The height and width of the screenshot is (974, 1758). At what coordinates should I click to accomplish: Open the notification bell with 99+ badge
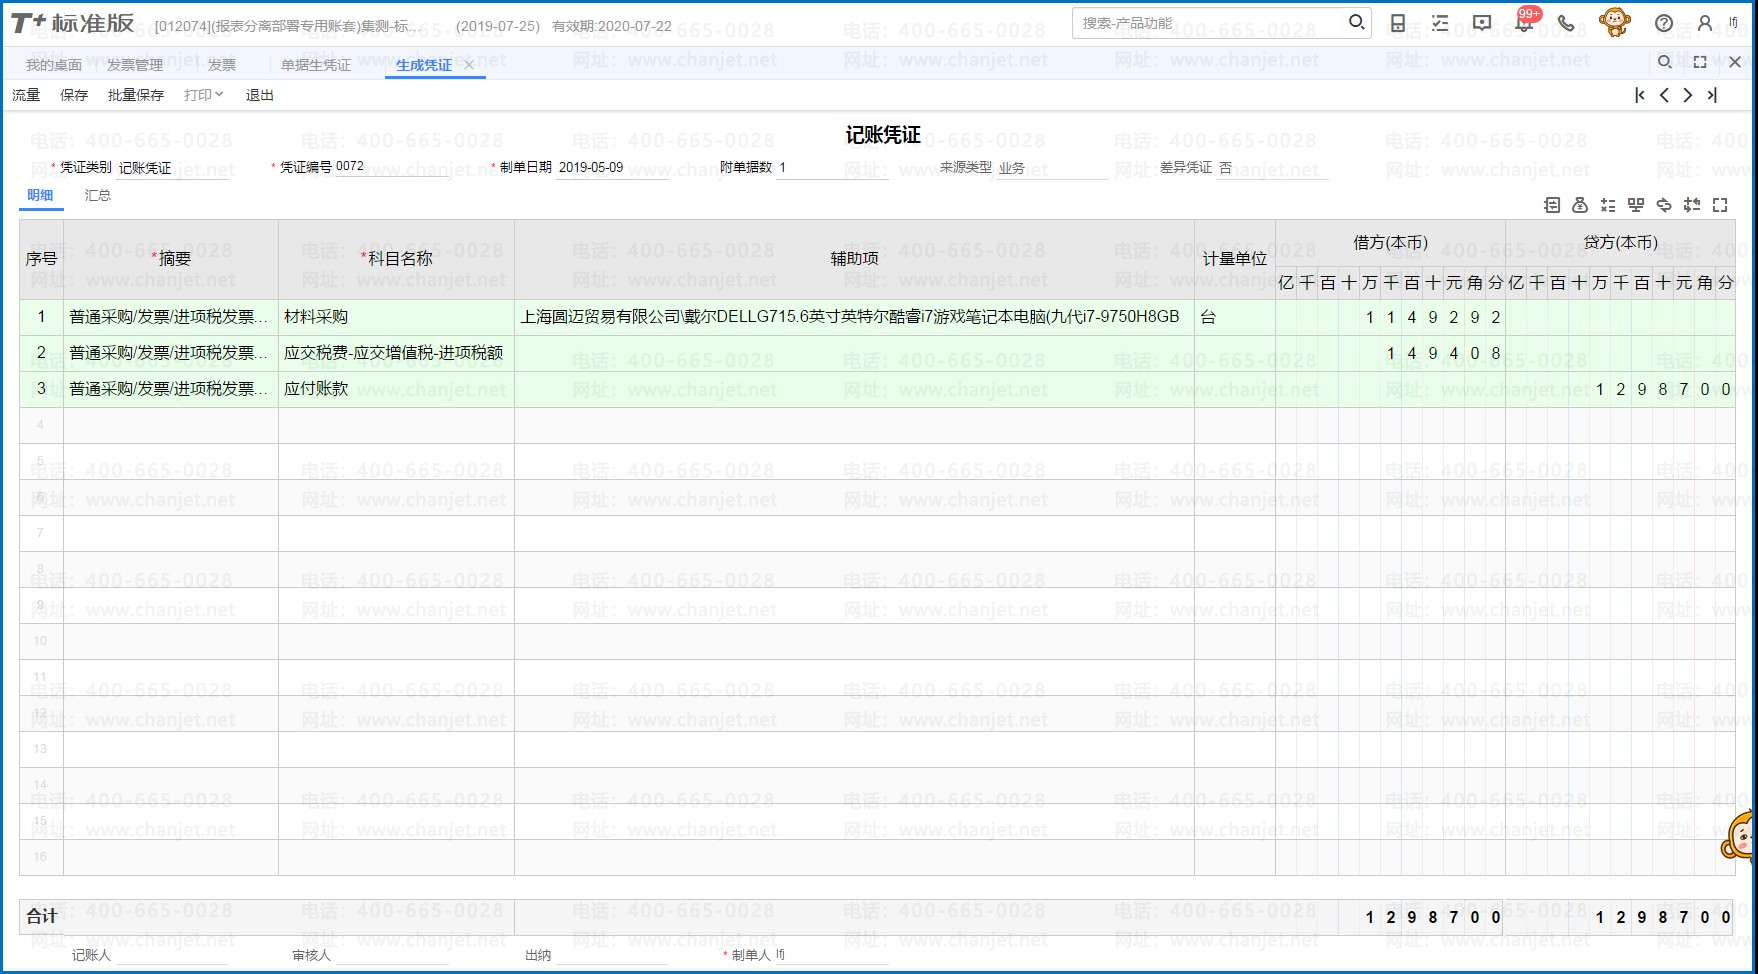pos(1523,22)
